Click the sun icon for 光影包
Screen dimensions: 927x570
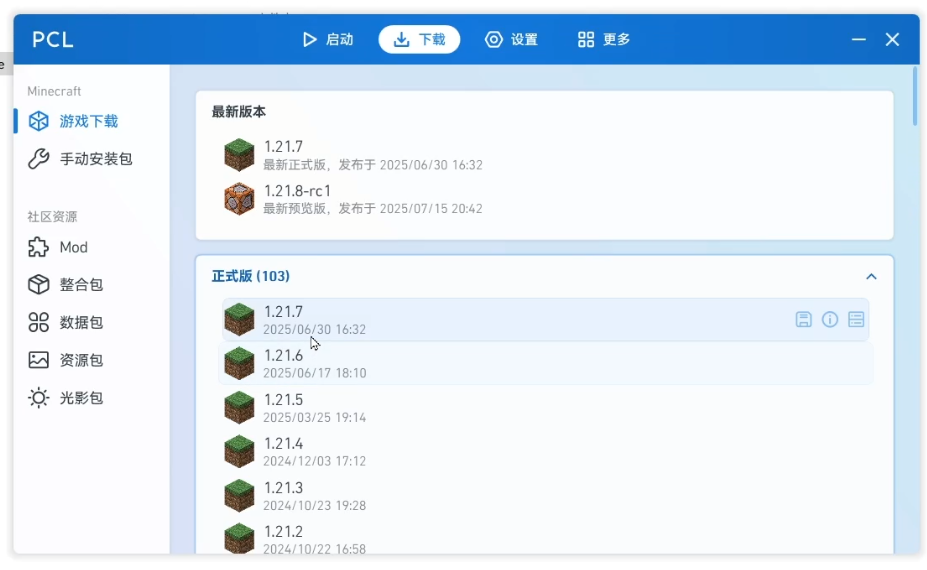pyautogui.click(x=38, y=398)
